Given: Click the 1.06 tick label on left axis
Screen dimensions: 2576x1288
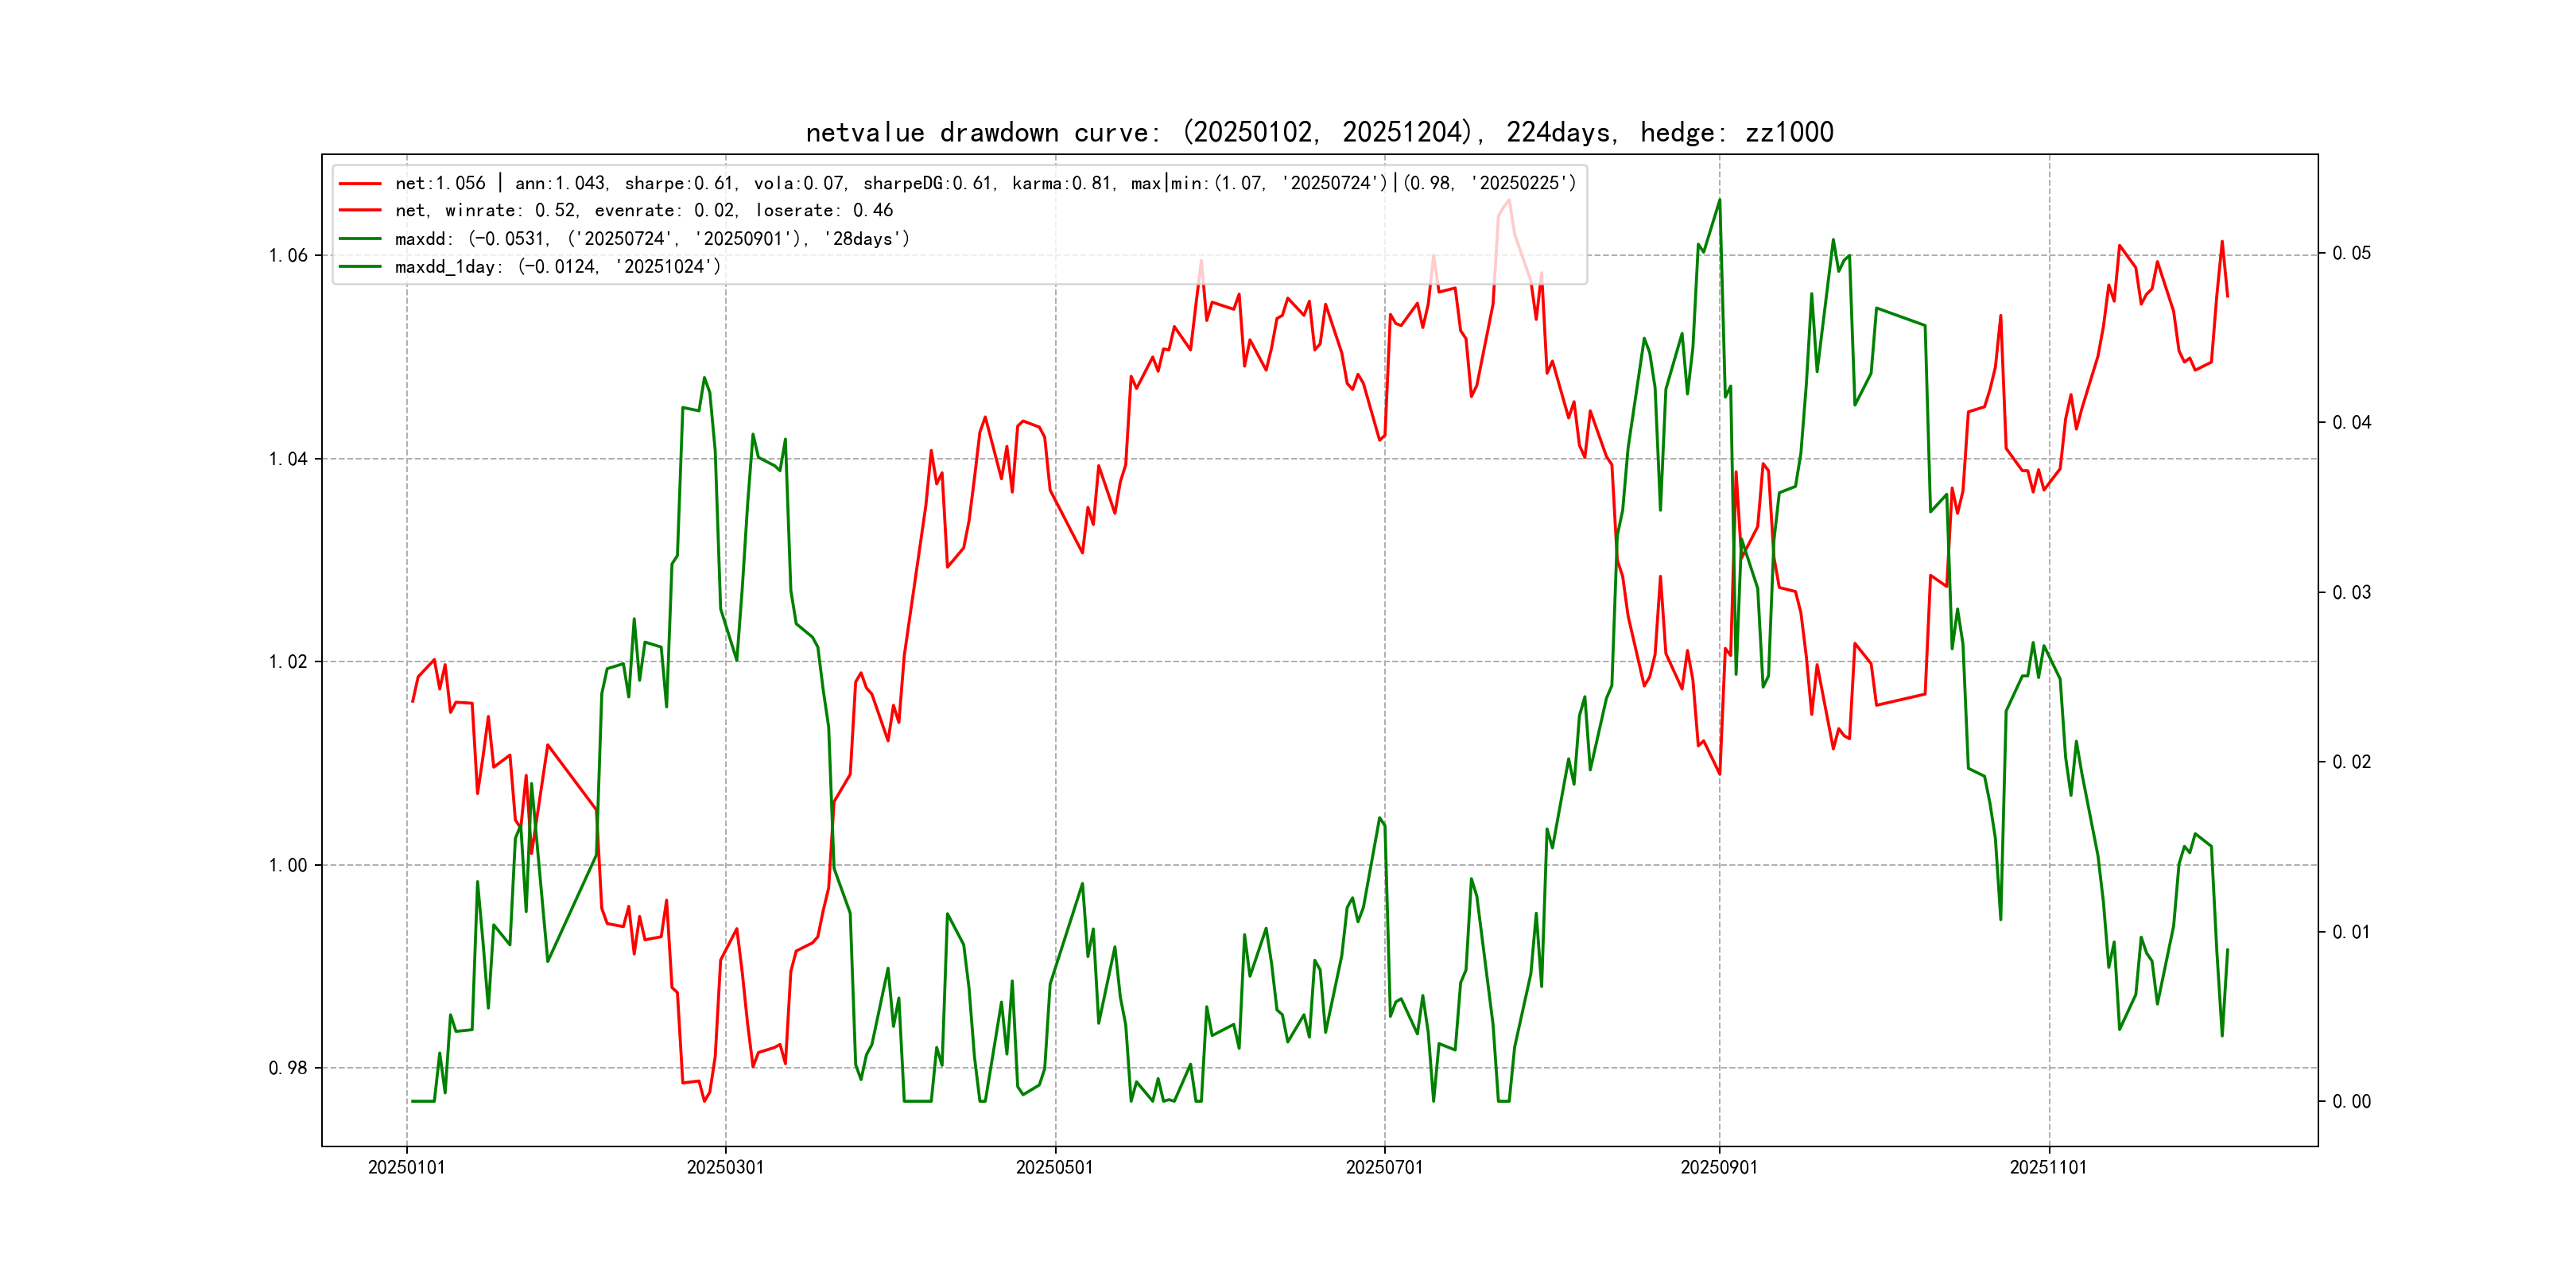Looking at the screenshot, I should [288, 255].
